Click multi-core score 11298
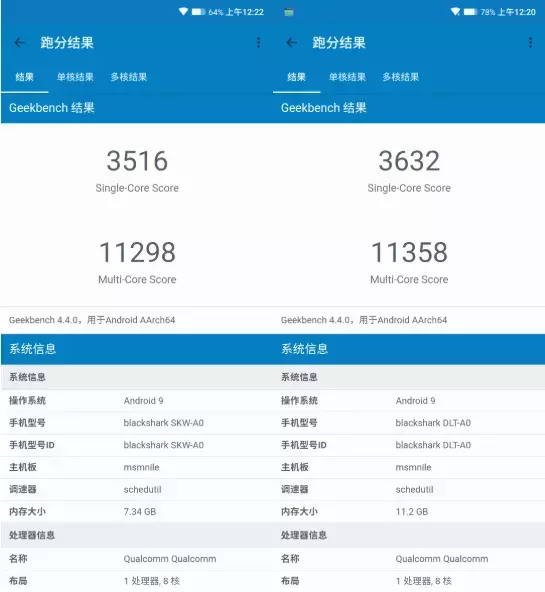 (137, 252)
